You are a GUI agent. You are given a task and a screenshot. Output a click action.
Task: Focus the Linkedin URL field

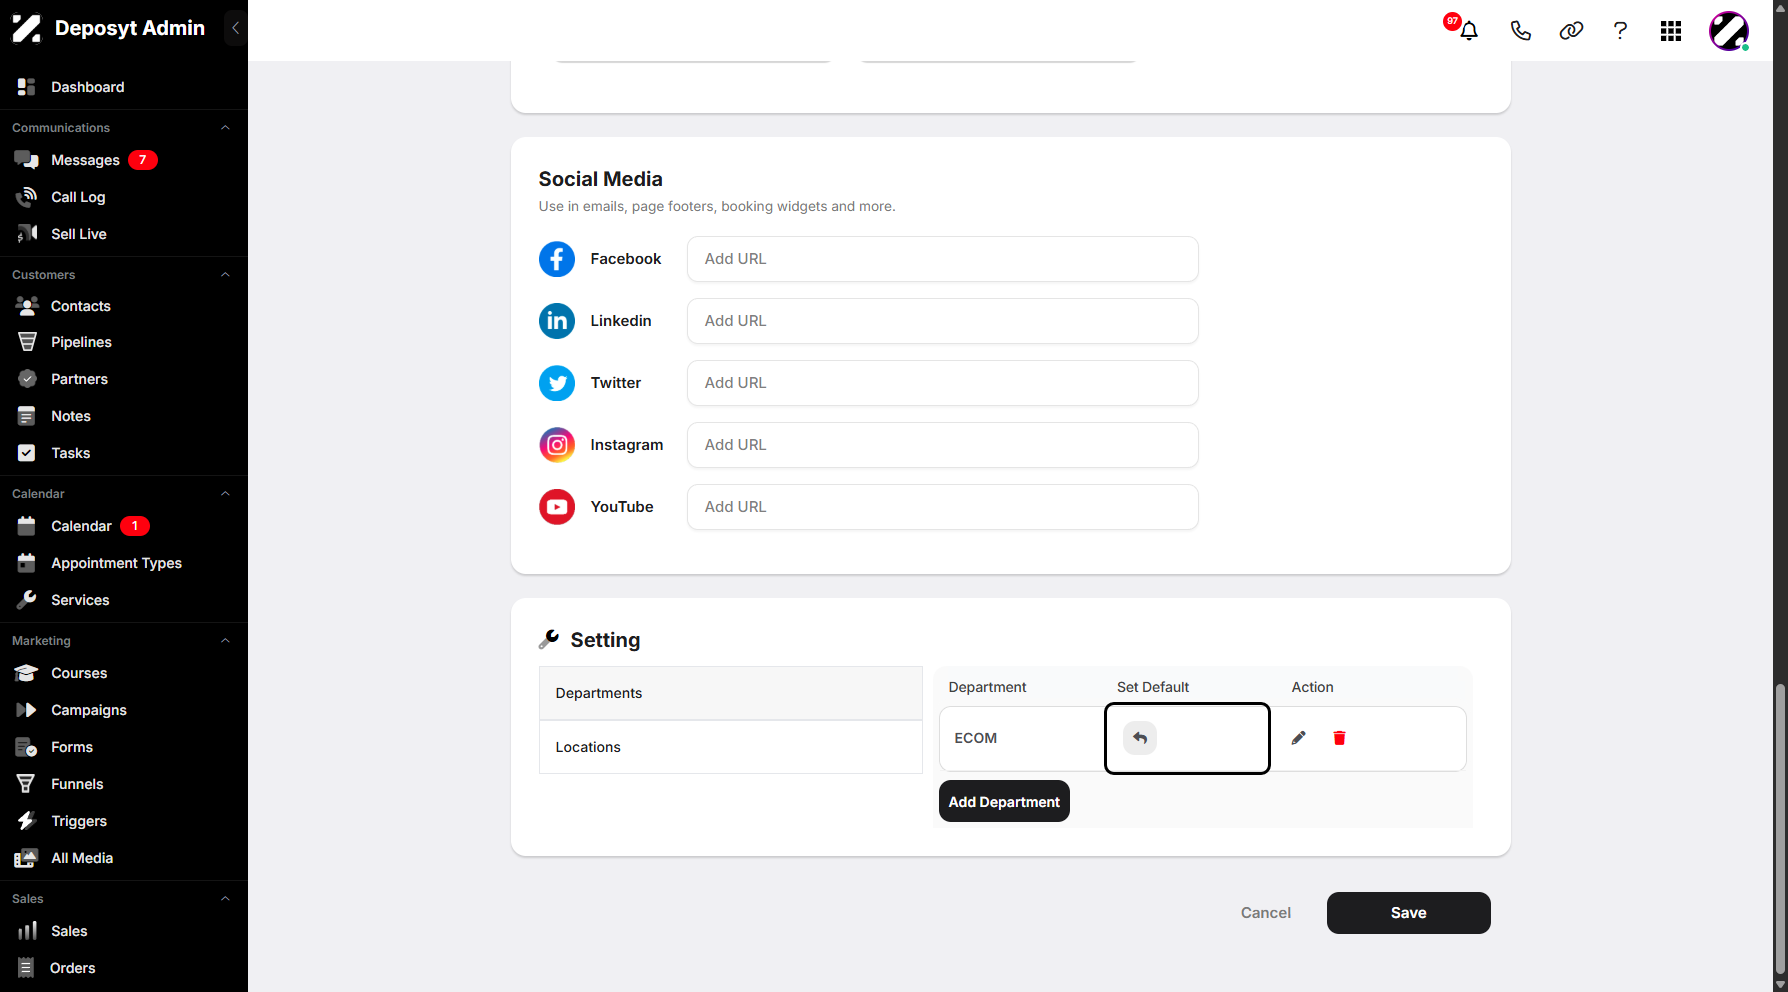point(942,321)
